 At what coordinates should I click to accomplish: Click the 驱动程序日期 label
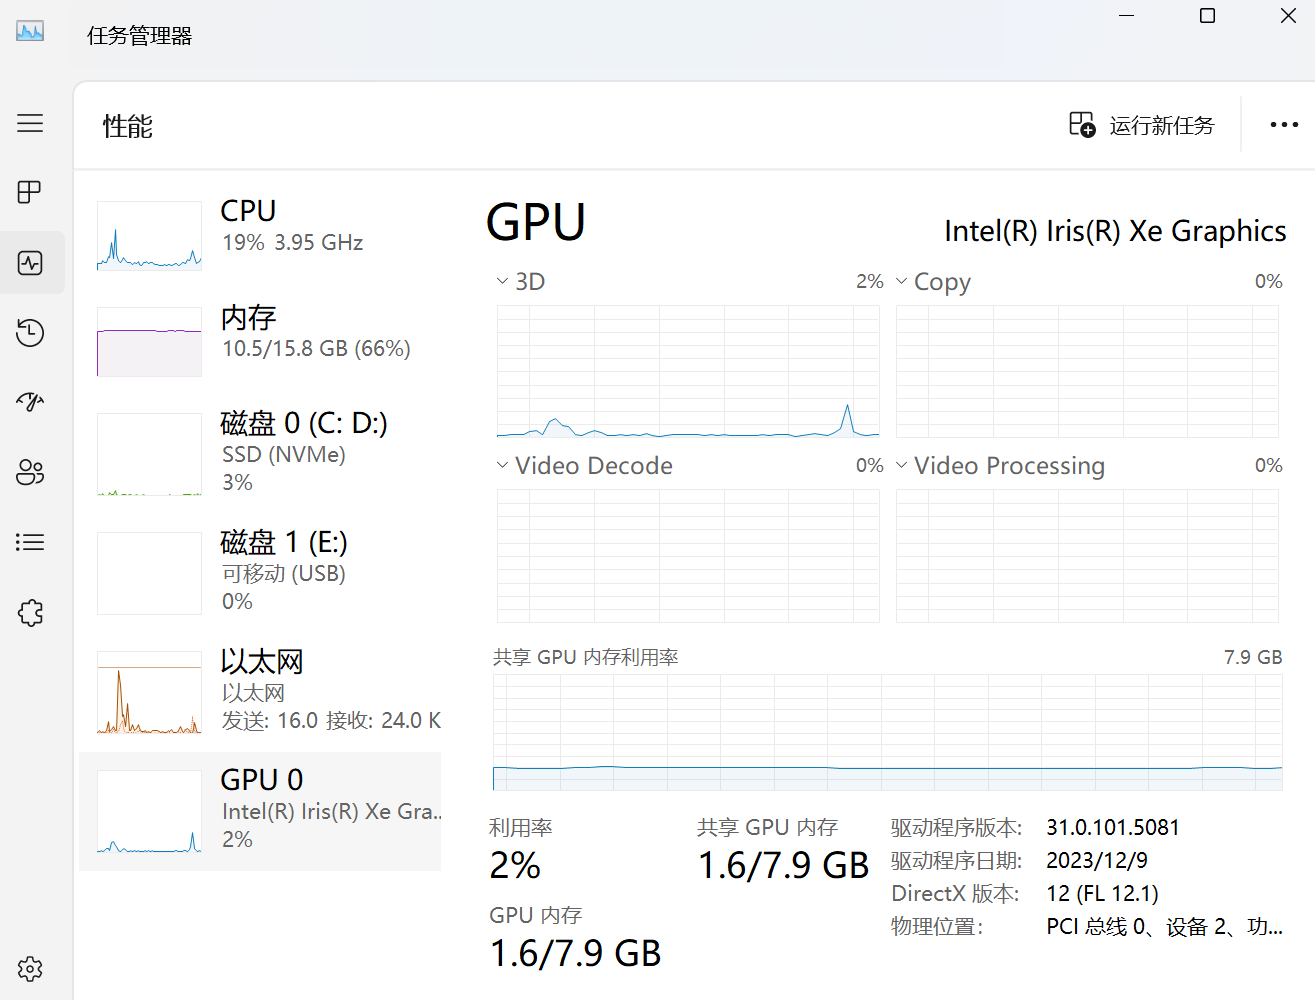[956, 861]
